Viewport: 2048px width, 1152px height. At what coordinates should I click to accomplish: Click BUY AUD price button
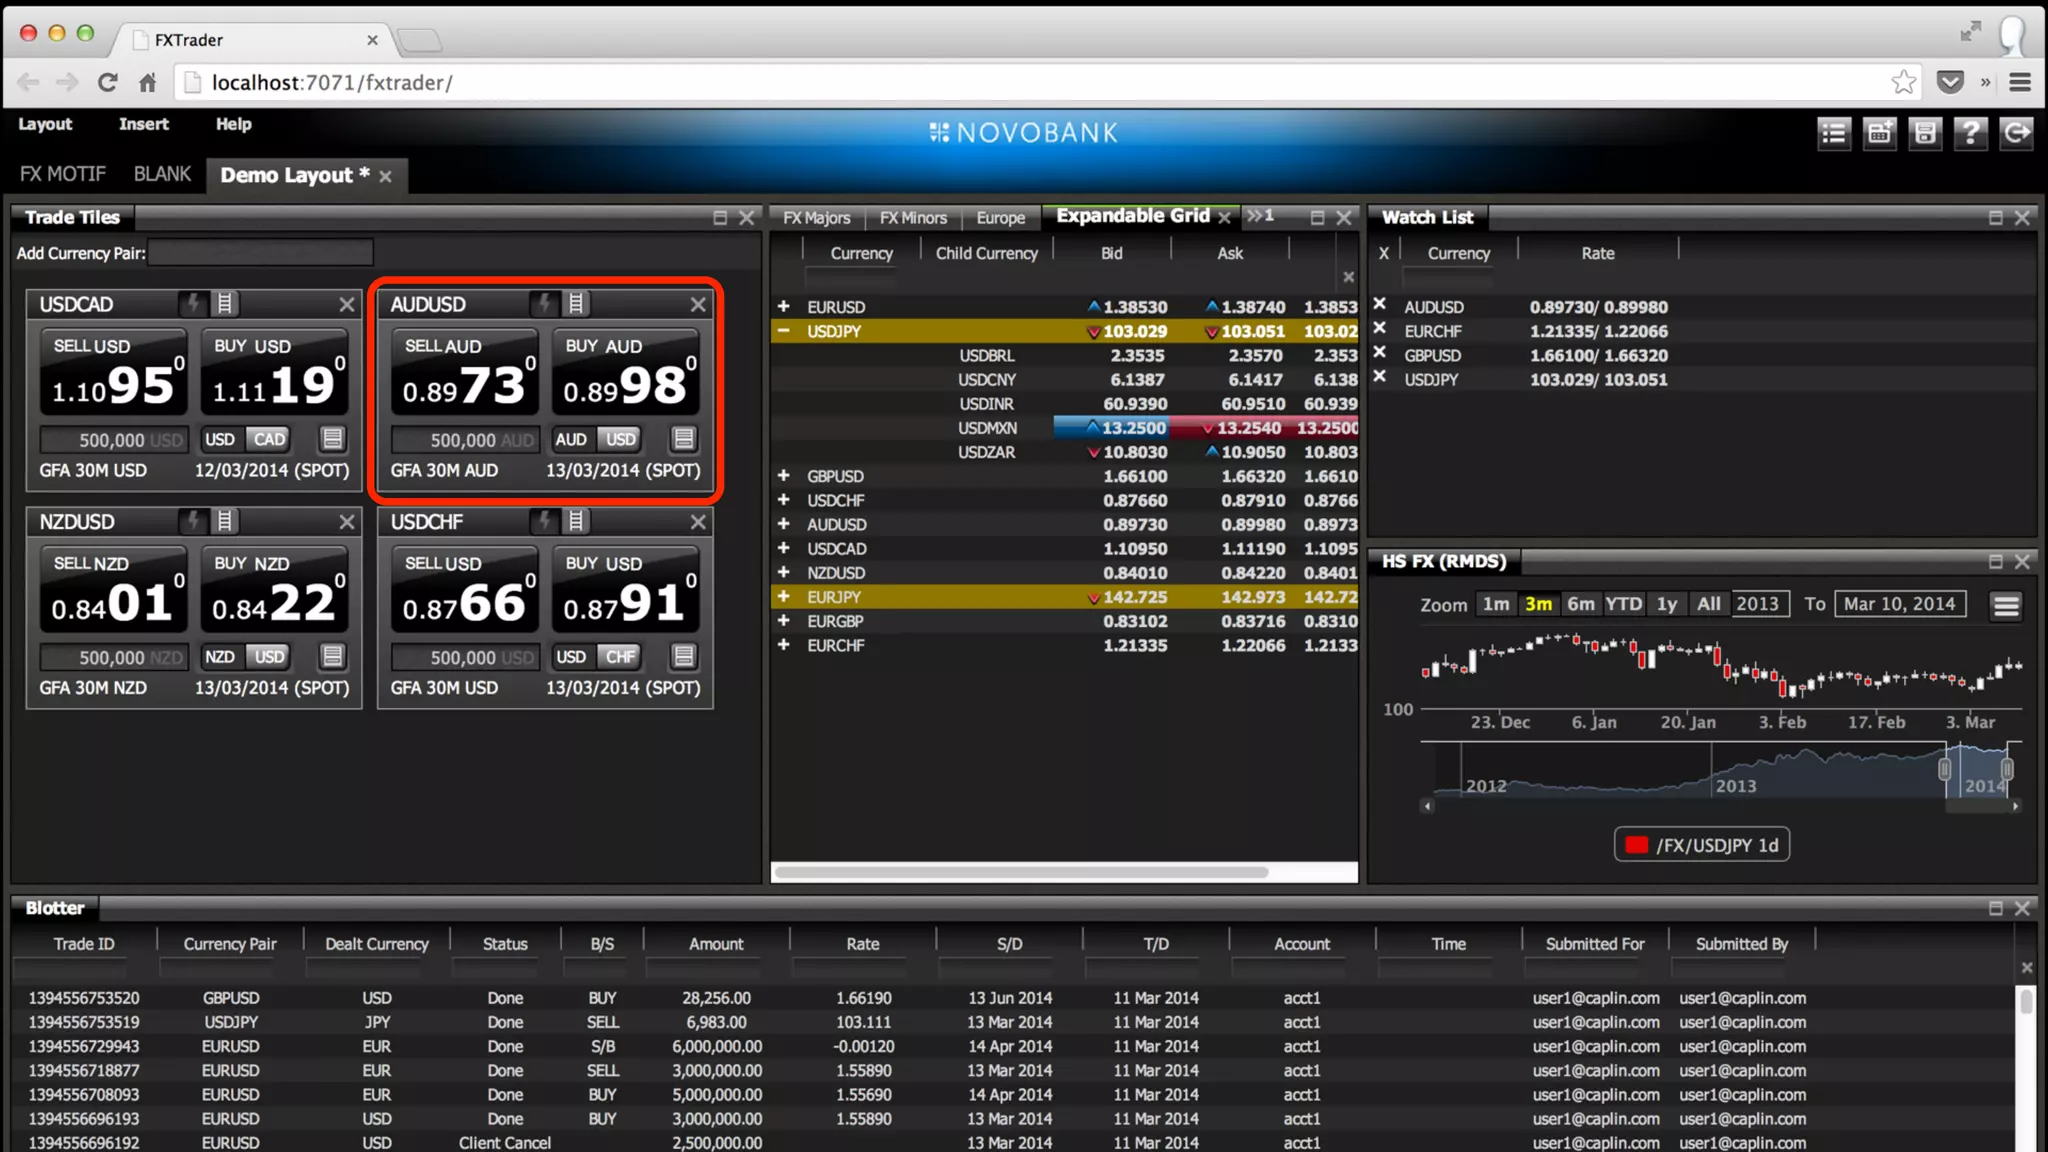625,372
